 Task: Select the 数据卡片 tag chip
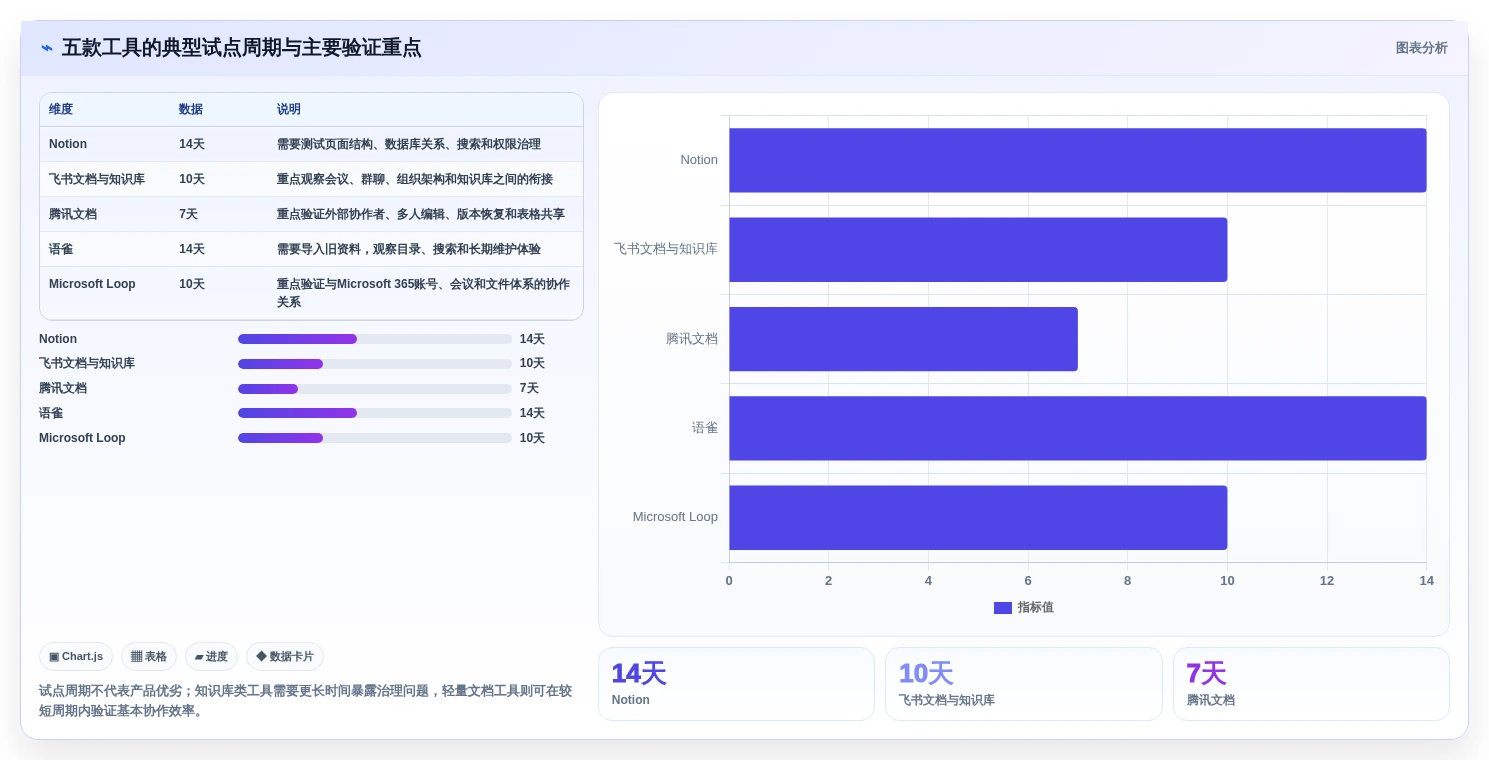(x=285, y=657)
